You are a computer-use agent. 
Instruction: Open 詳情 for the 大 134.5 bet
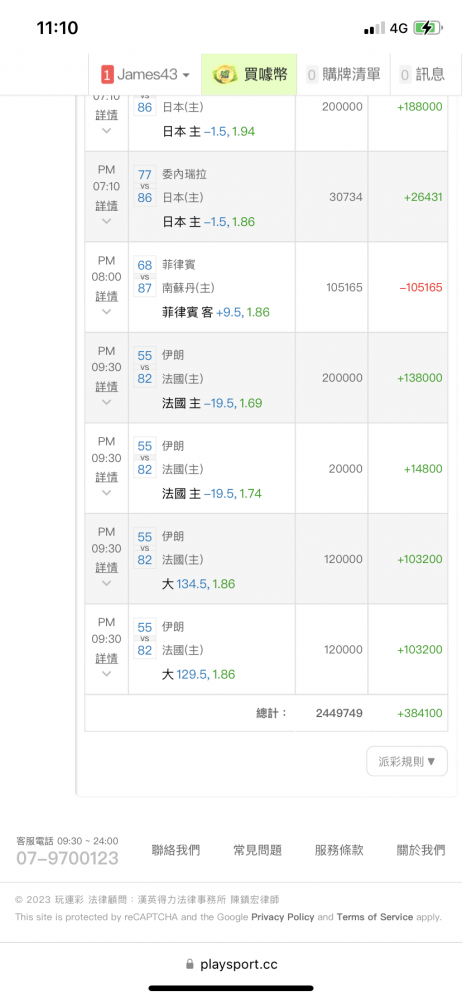click(x=107, y=568)
